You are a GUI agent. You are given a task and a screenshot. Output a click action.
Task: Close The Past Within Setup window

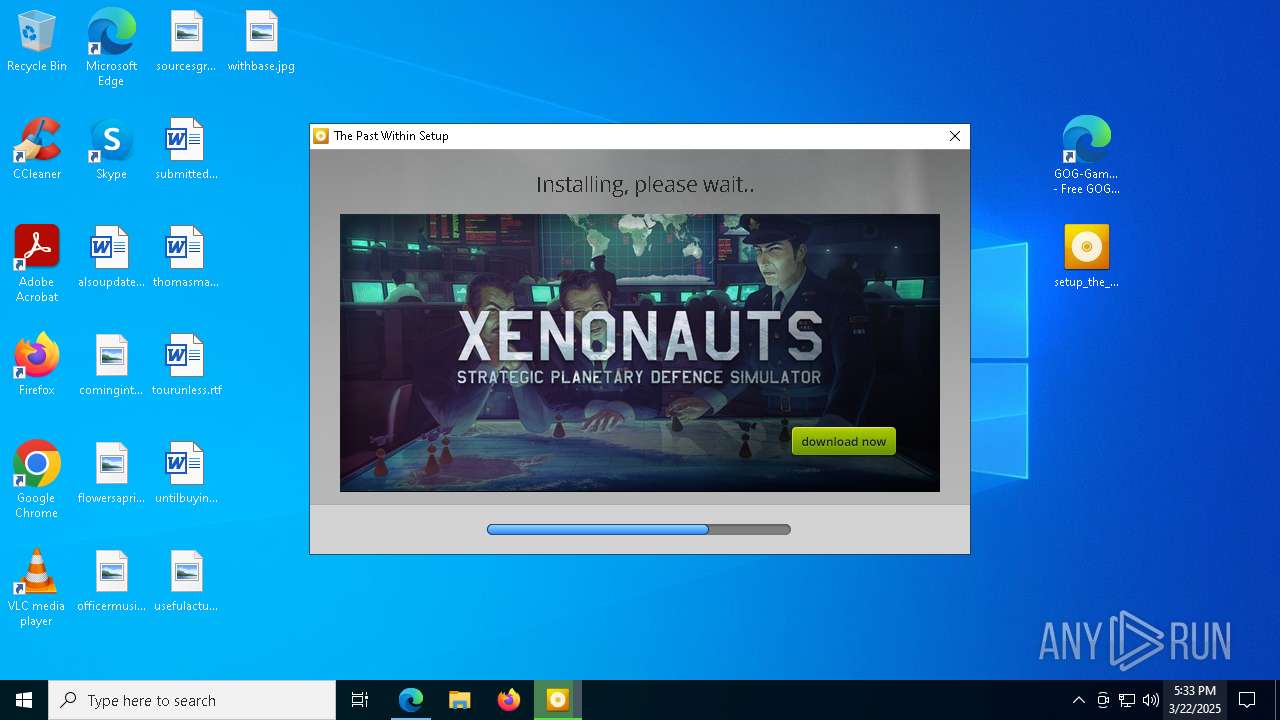point(954,136)
